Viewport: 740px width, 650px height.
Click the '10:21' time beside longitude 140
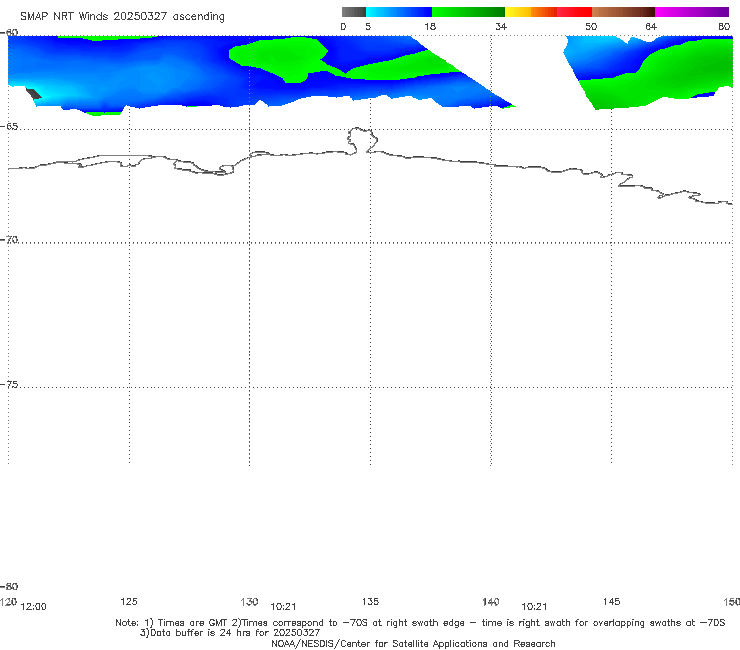tap(534, 607)
